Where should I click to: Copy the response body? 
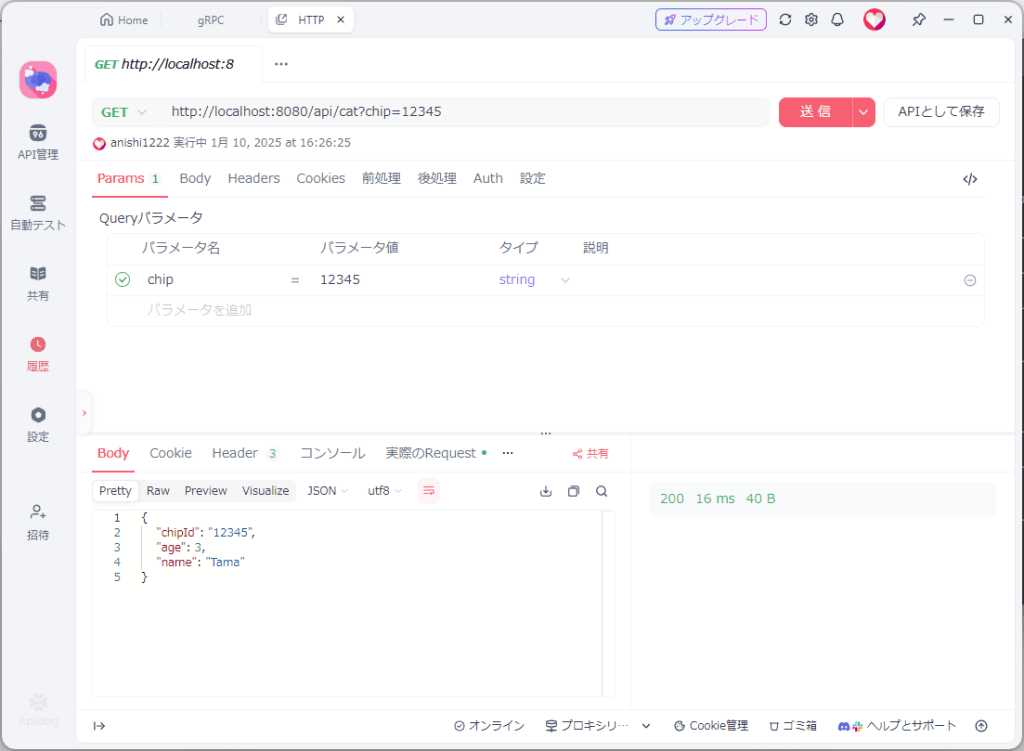coord(573,491)
